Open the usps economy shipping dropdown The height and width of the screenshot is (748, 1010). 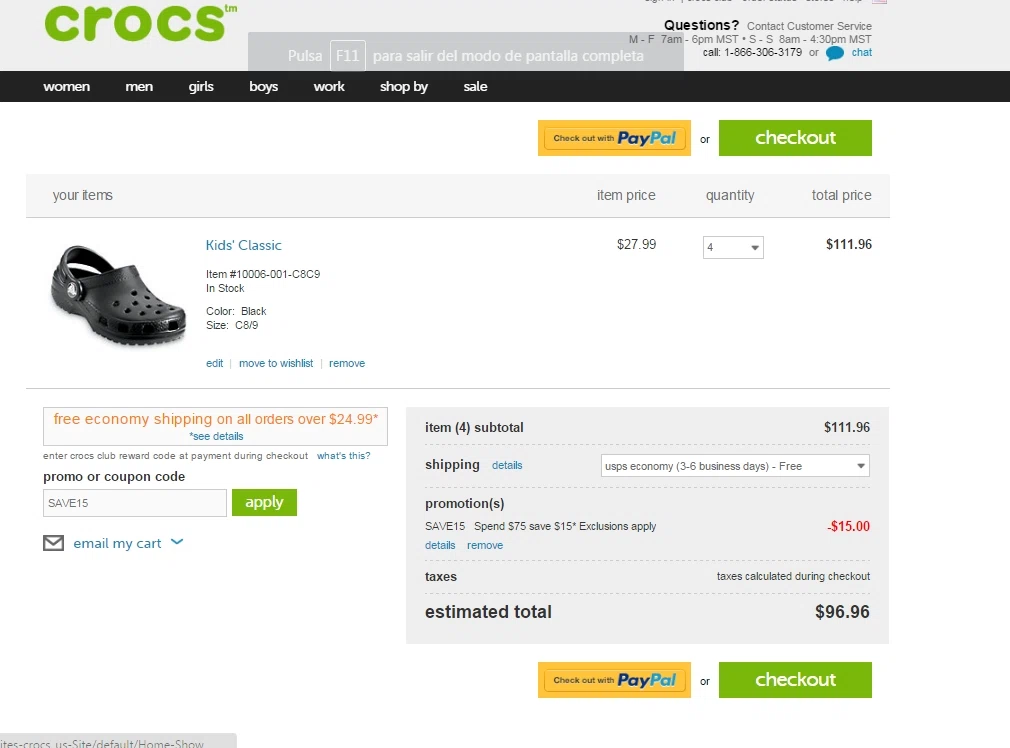[735, 466]
